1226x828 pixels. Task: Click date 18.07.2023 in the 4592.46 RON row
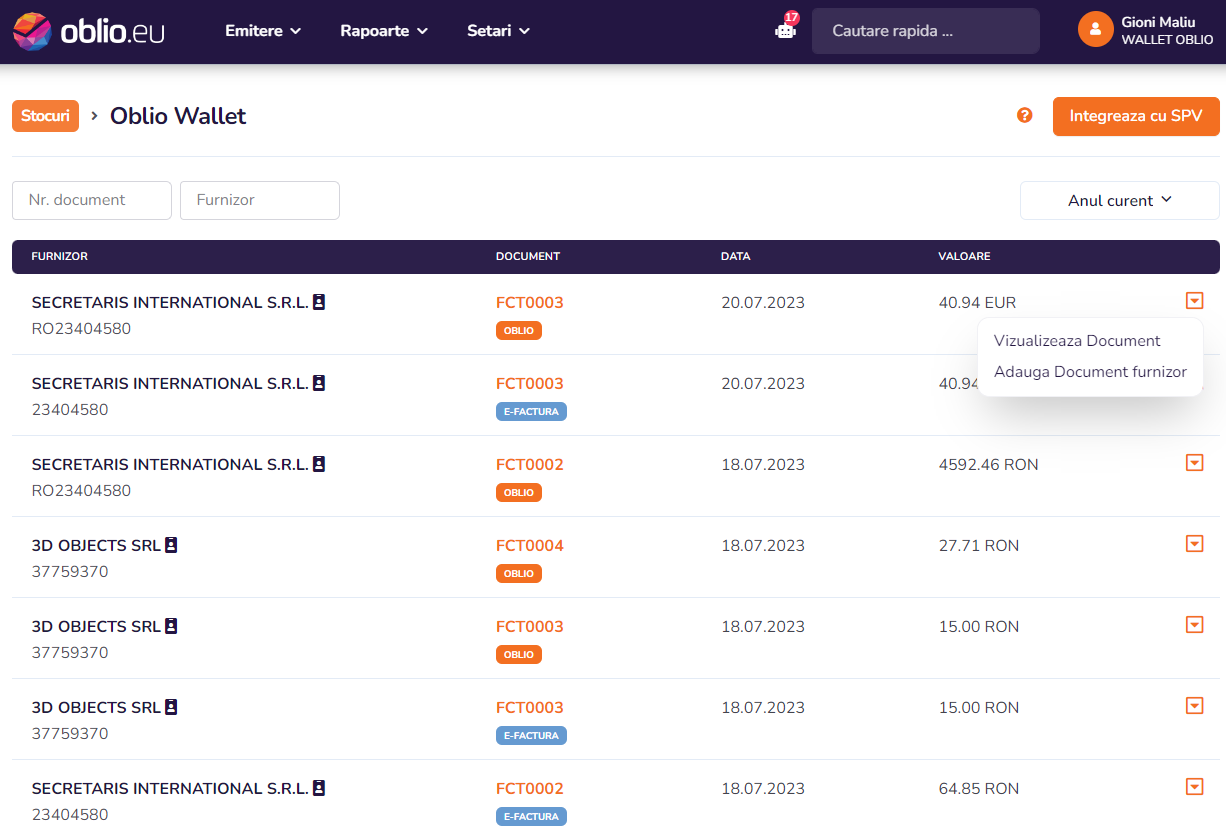tap(763, 465)
